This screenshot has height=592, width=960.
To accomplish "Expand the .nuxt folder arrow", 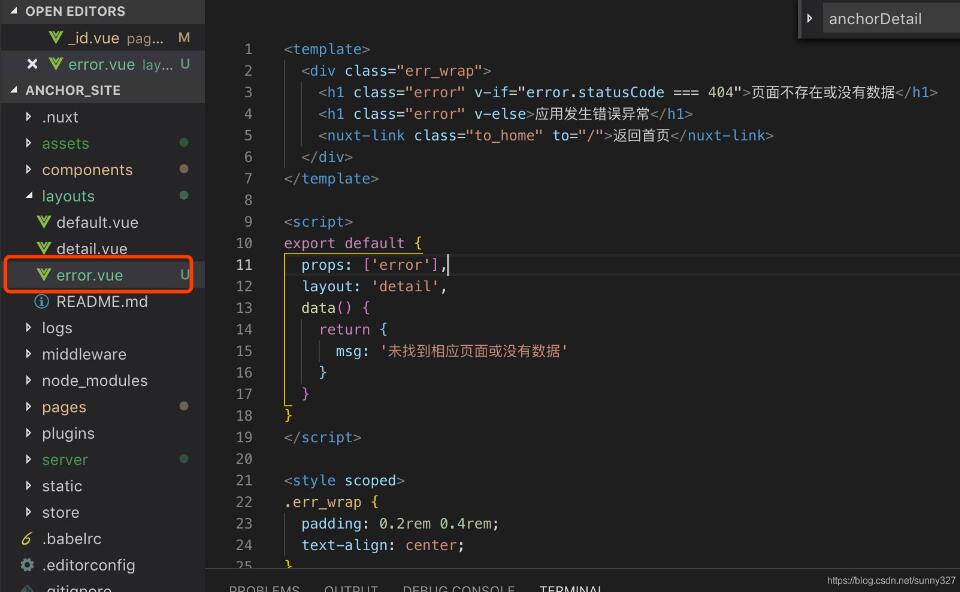I will [x=28, y=116].
